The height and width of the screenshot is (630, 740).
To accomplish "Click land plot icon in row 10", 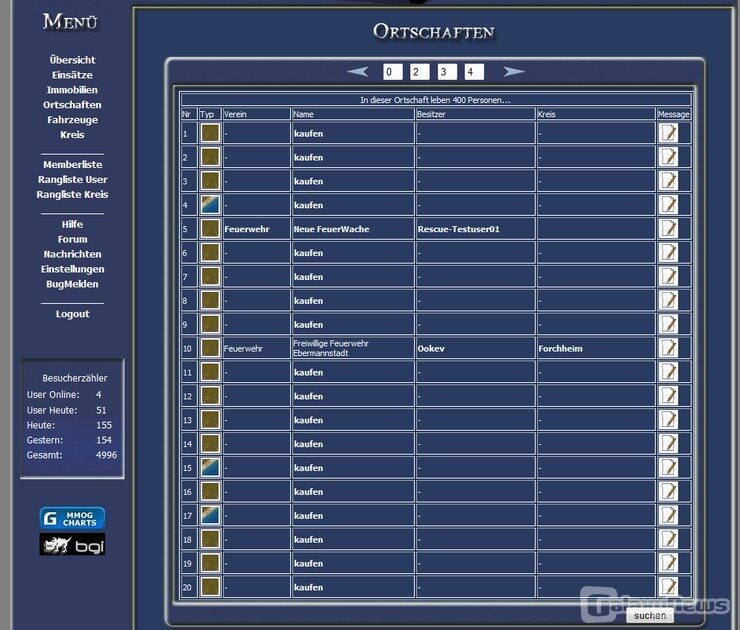I will 210,348.
